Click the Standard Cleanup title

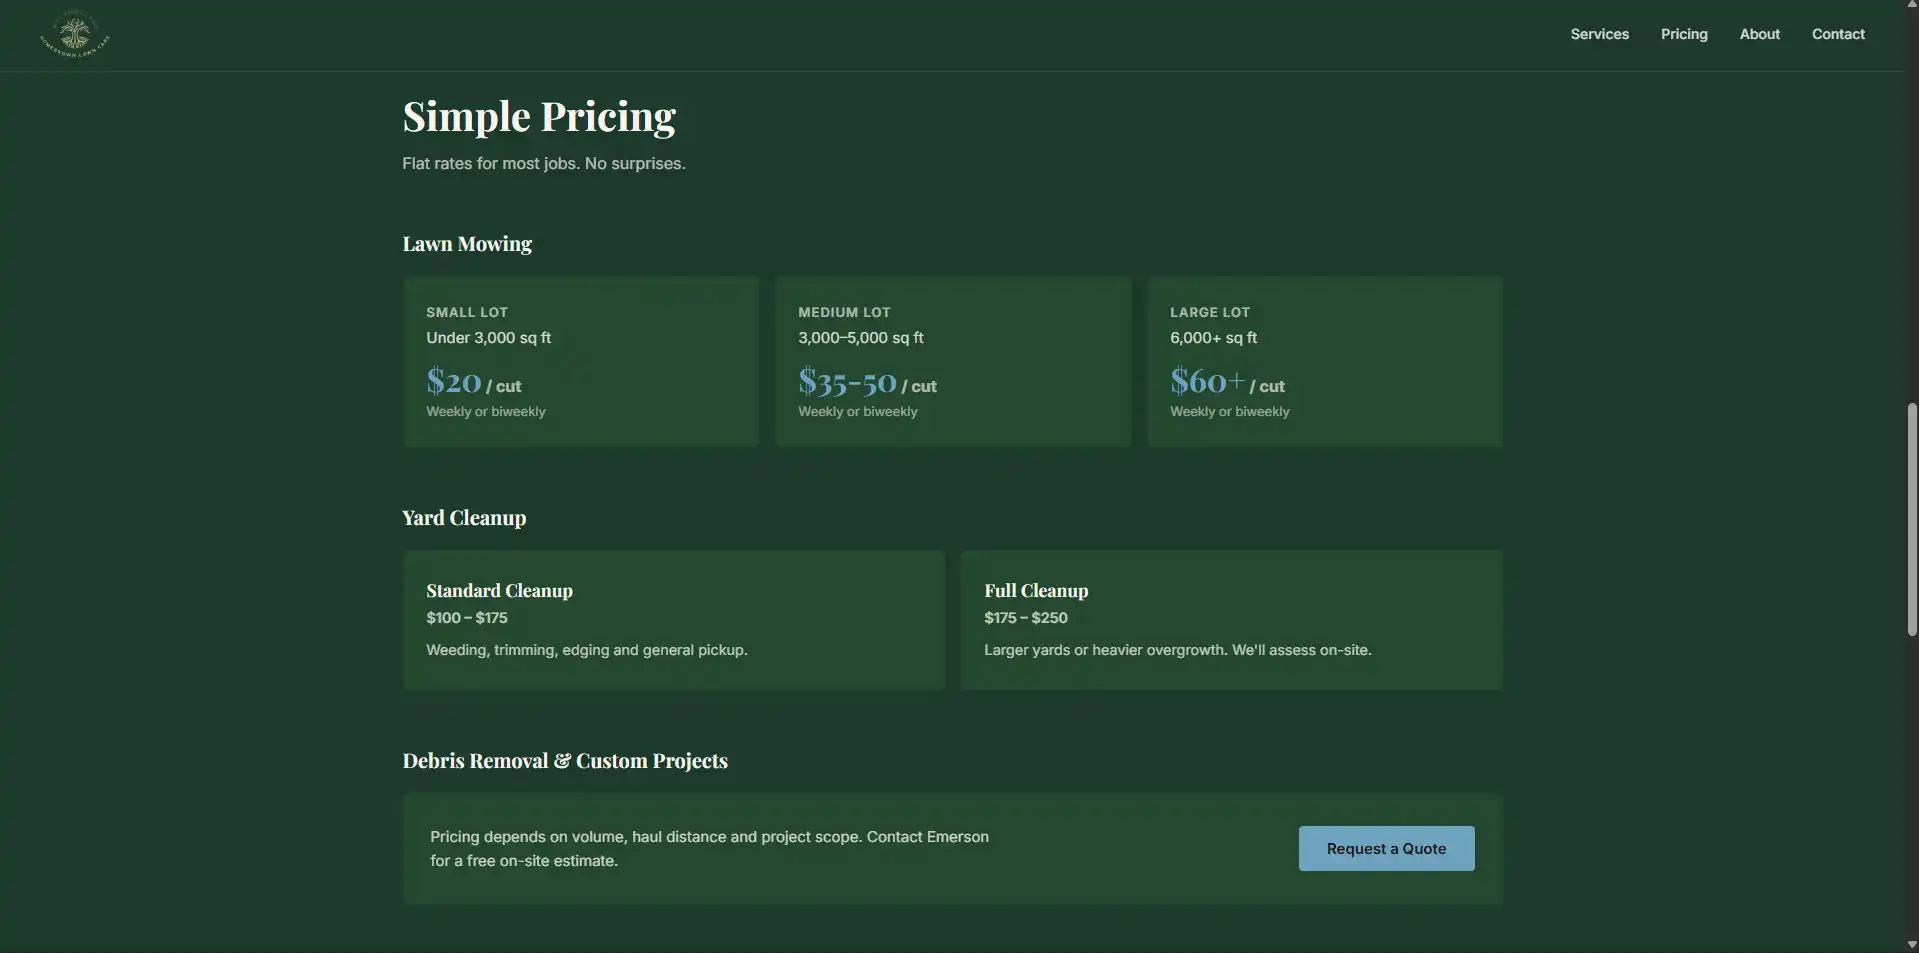[500, 591]
